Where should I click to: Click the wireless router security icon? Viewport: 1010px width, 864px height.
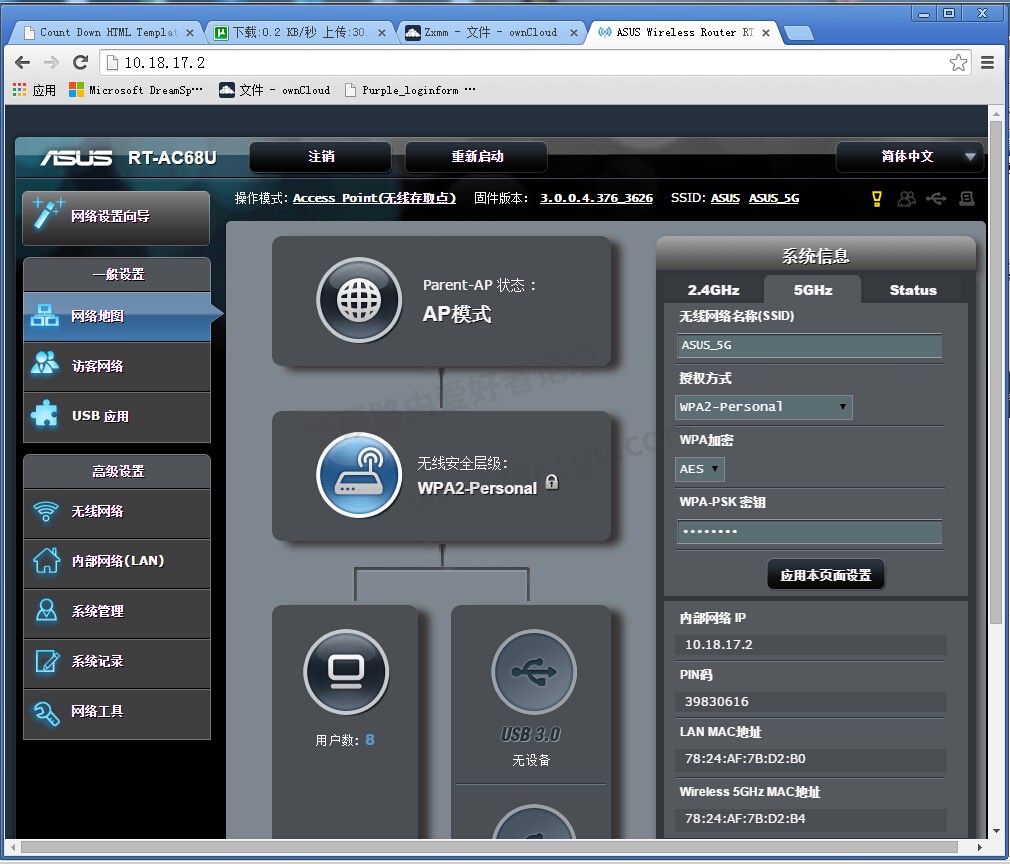coord(359,475)
